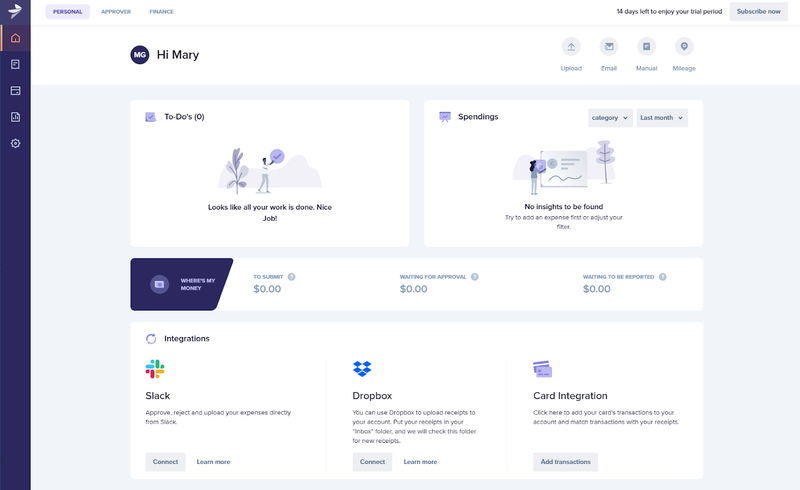This screenshot has width=800, height=490.
Task: Click the Card Integration title
Action: tap(570, 396)
